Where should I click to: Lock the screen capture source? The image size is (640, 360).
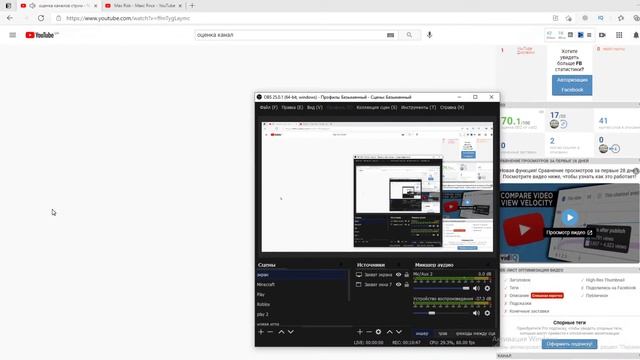(x=407, y=275)
